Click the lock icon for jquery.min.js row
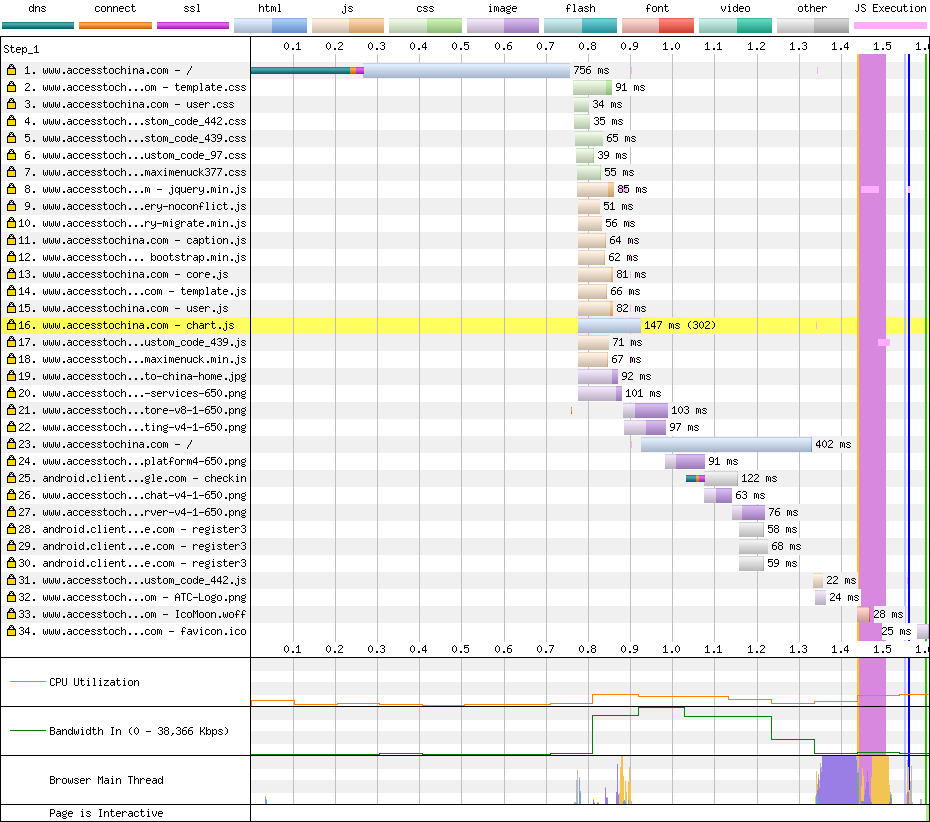This screenshot has width=930, height=822. click(11, 189)
